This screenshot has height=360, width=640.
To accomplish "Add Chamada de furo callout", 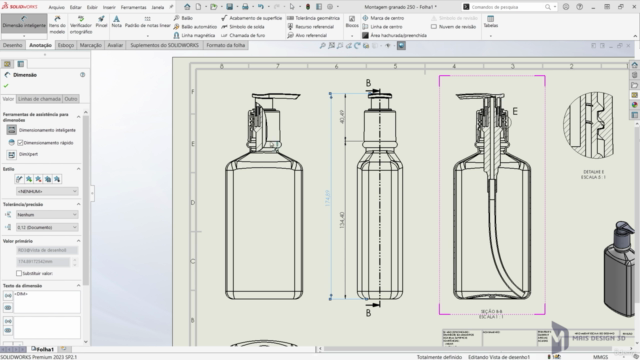I will (243, 36).
